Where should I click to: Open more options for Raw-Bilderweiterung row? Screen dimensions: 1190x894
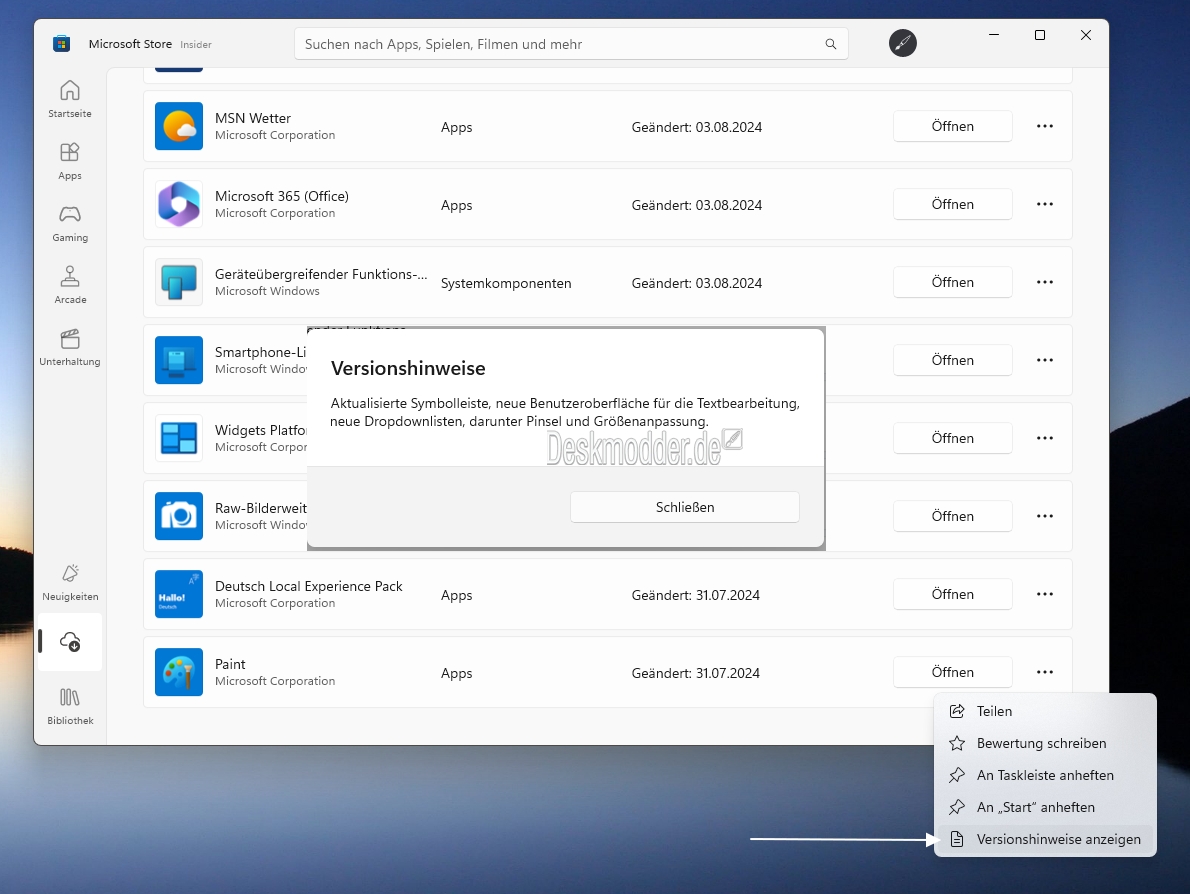pyautogui.click(x=1045, y=516)
